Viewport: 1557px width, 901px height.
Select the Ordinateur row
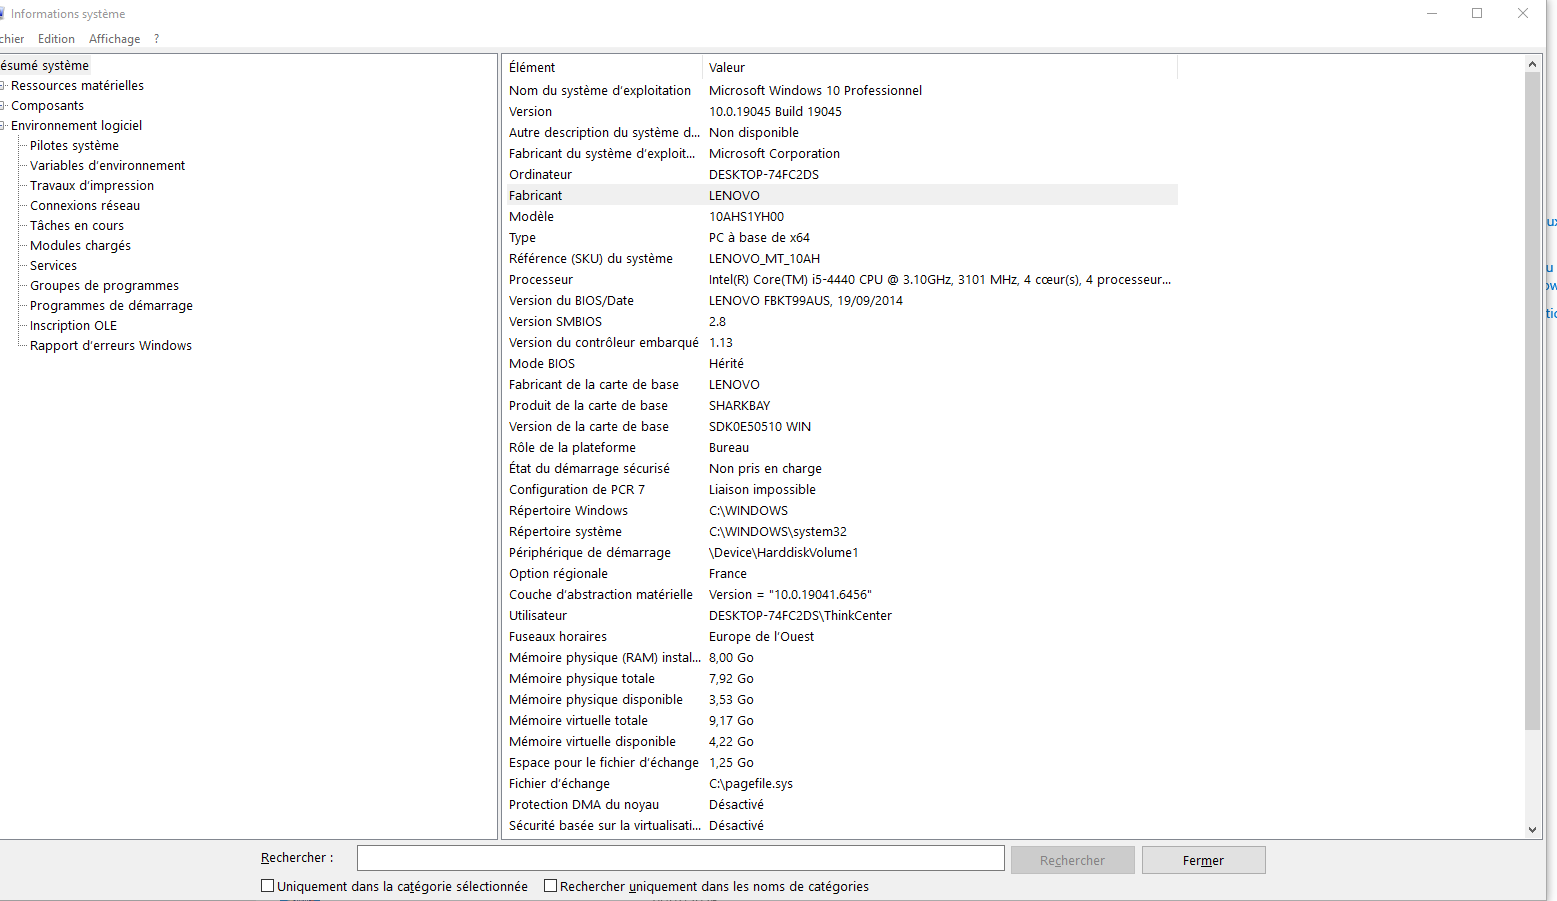[840, 174]
